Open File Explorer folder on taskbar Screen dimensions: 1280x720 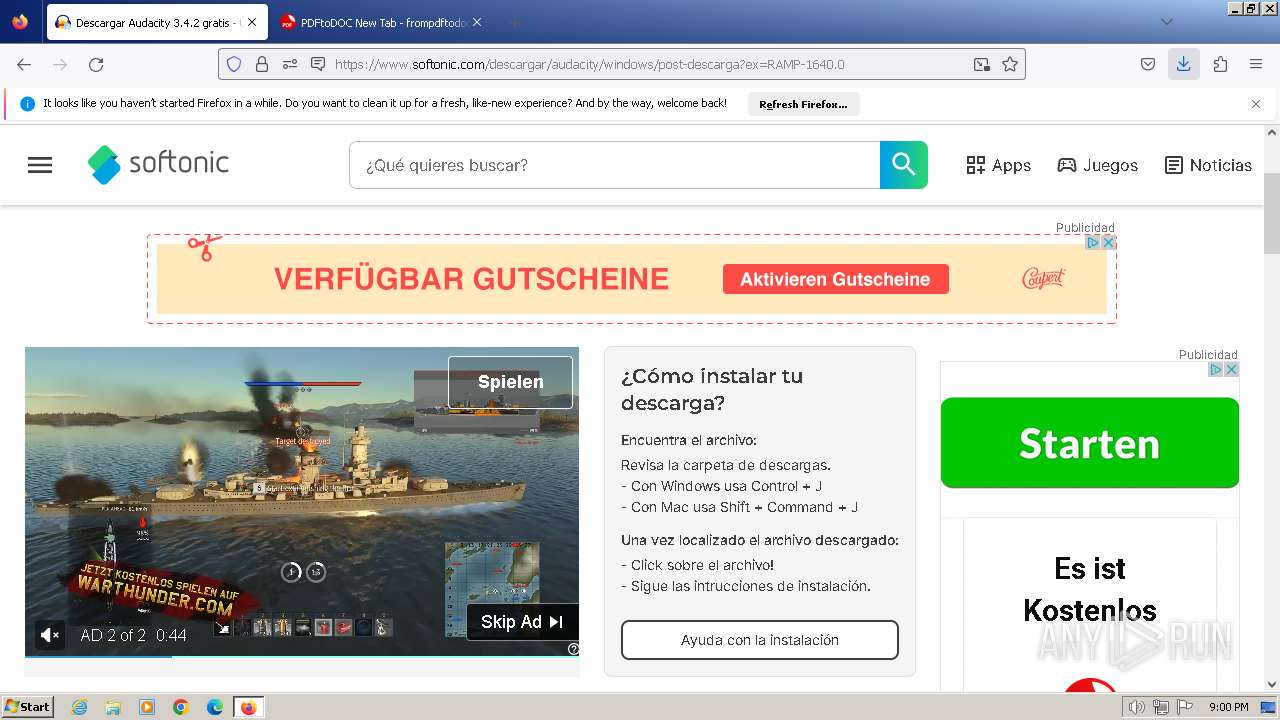(113, 707)
